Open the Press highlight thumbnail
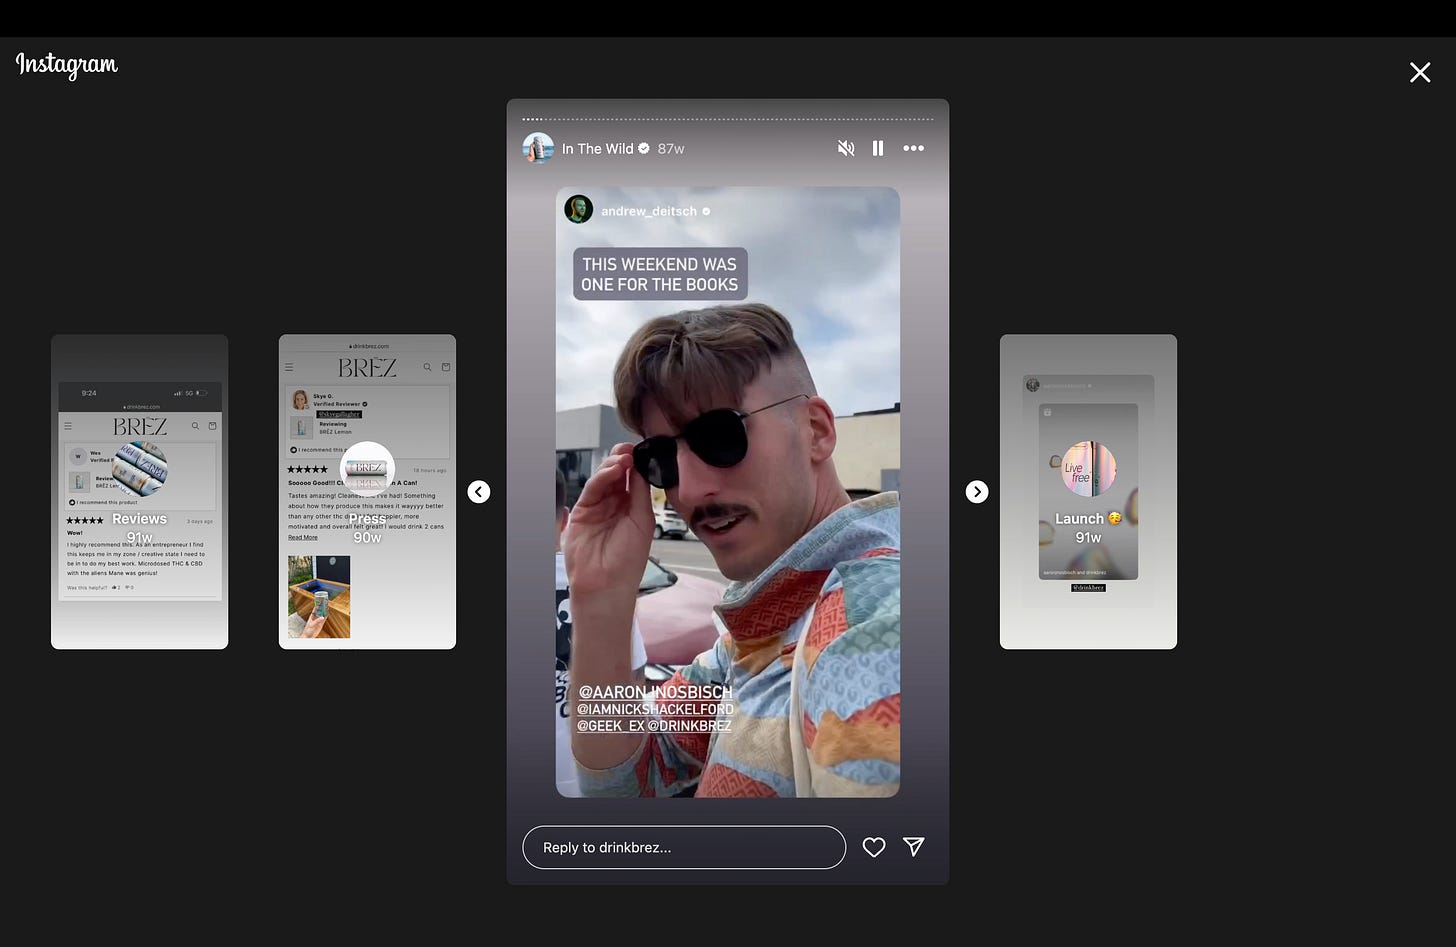Image resolution: width=1456 pixels, height=947 pixels. coord(367,492)
